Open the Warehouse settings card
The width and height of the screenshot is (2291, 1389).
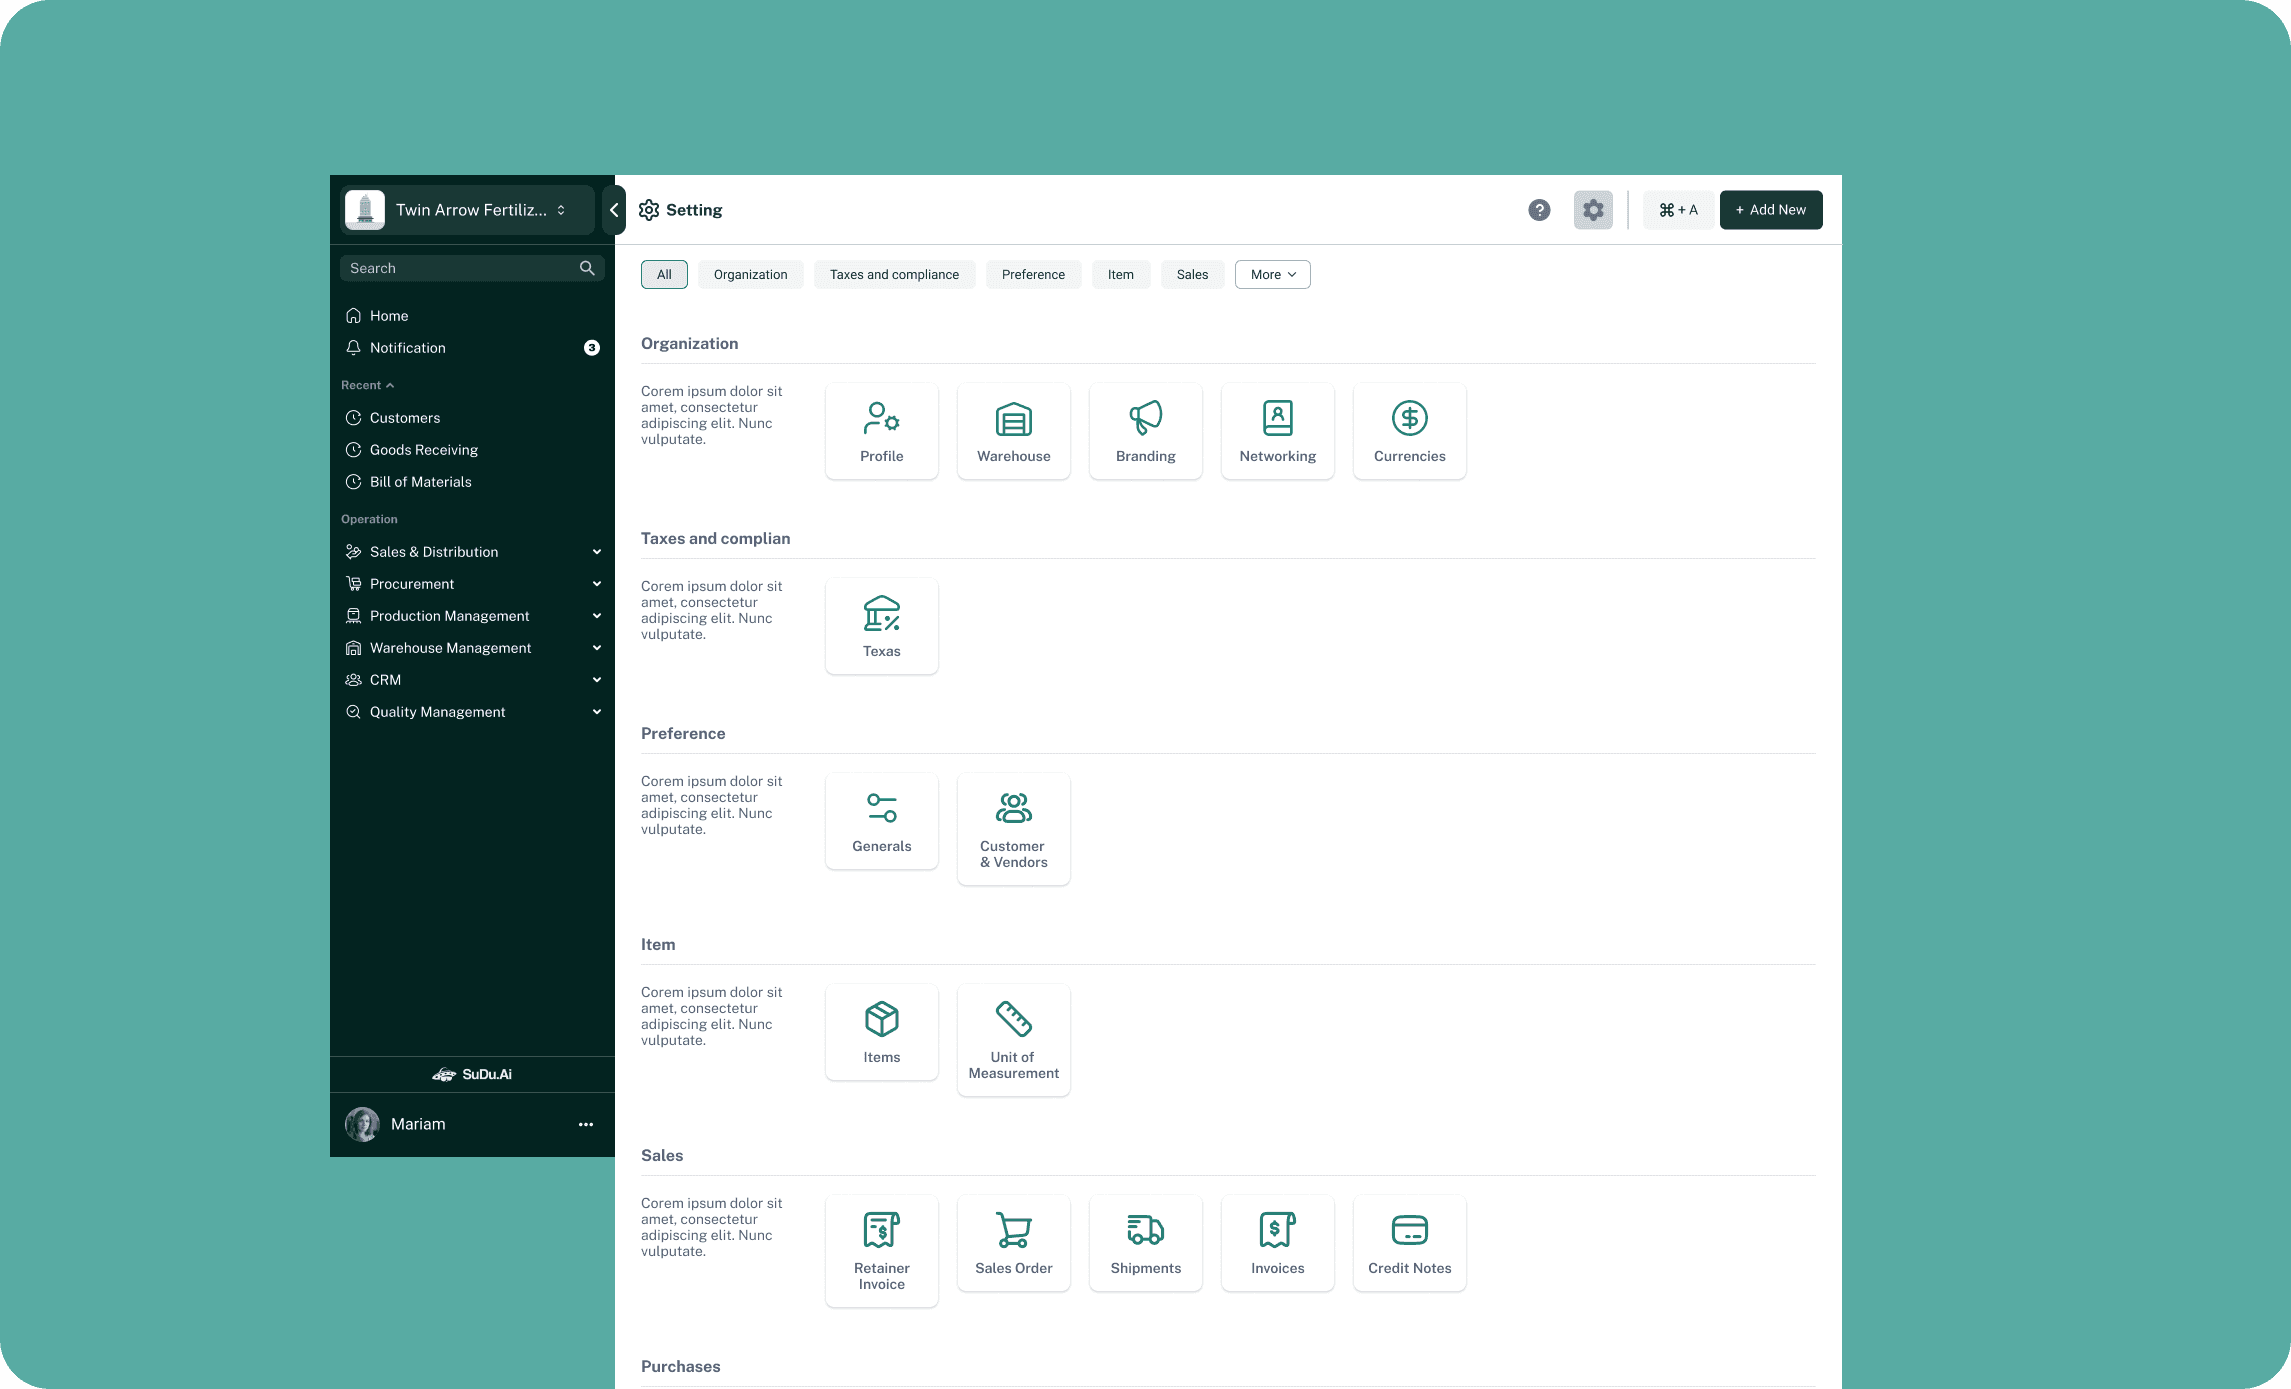click(1013, 431)
